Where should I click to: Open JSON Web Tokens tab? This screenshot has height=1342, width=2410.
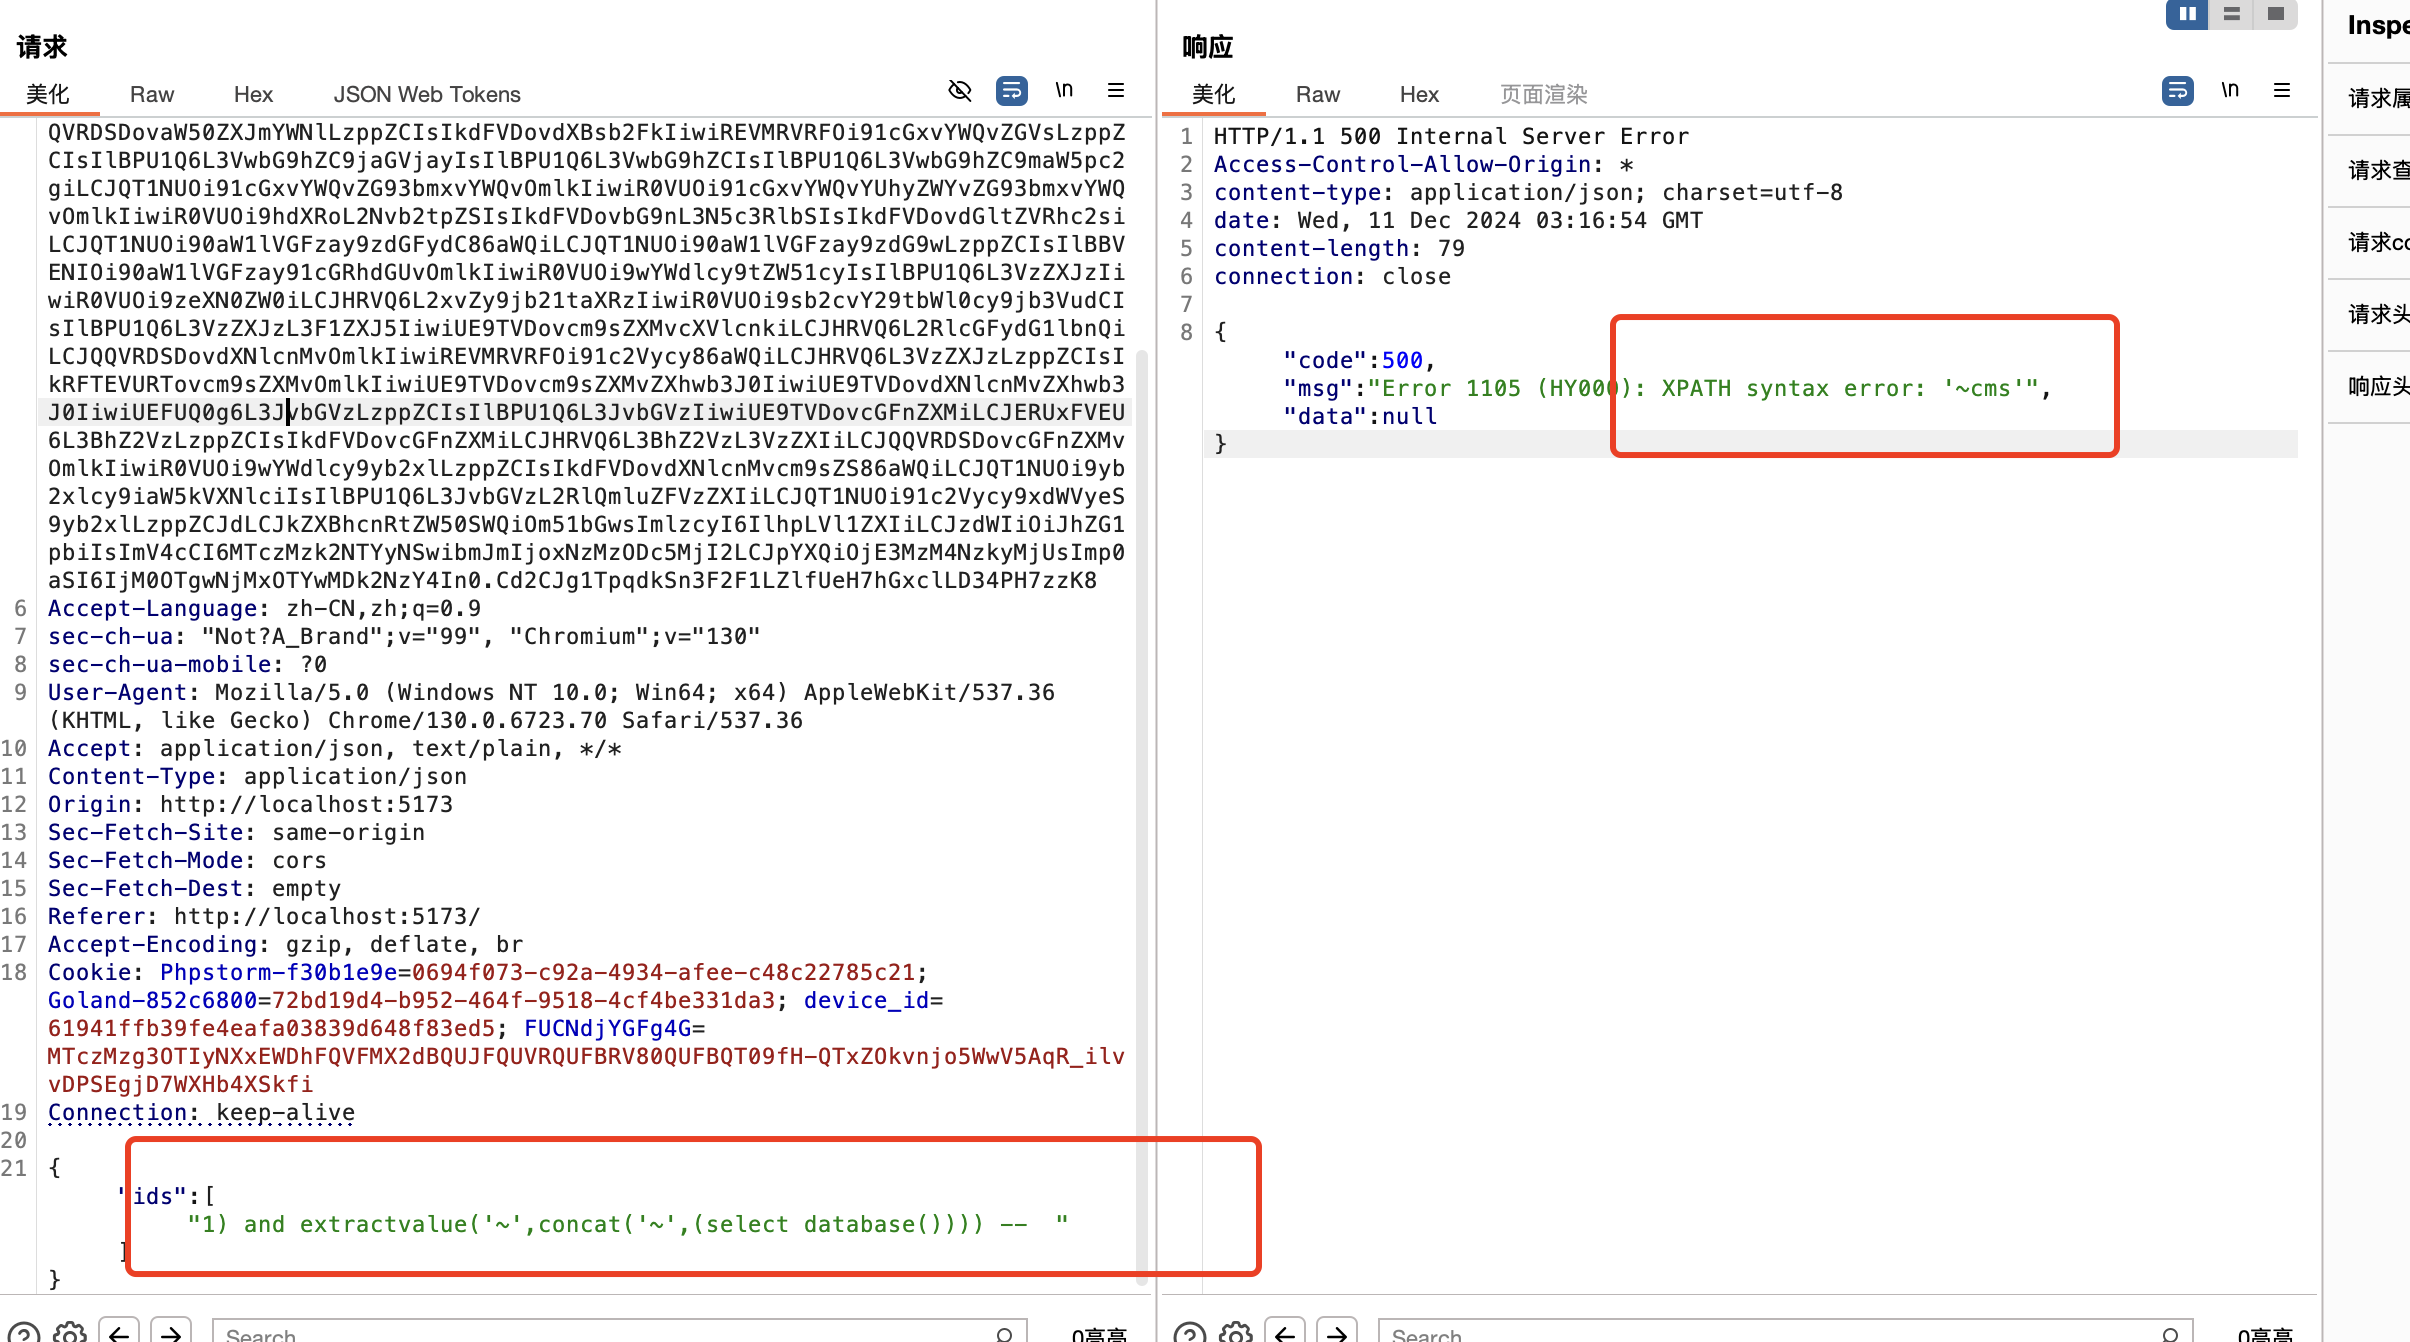pyautogui.click(x=426, y=94)
